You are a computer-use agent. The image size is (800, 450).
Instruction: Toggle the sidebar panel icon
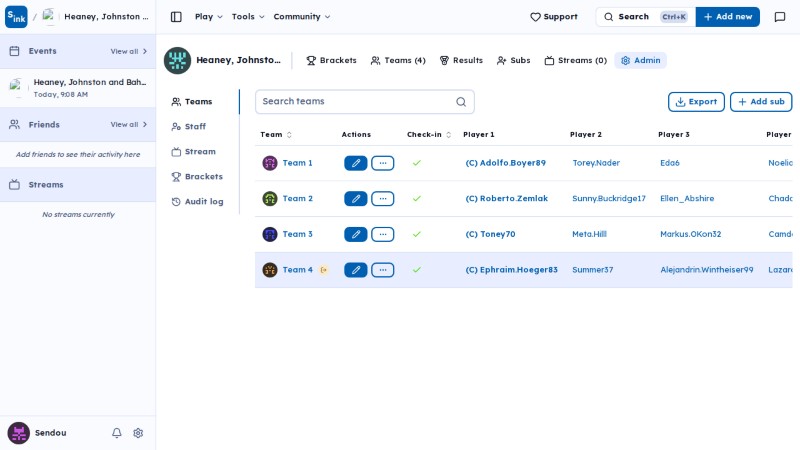(x=176, y=17)
